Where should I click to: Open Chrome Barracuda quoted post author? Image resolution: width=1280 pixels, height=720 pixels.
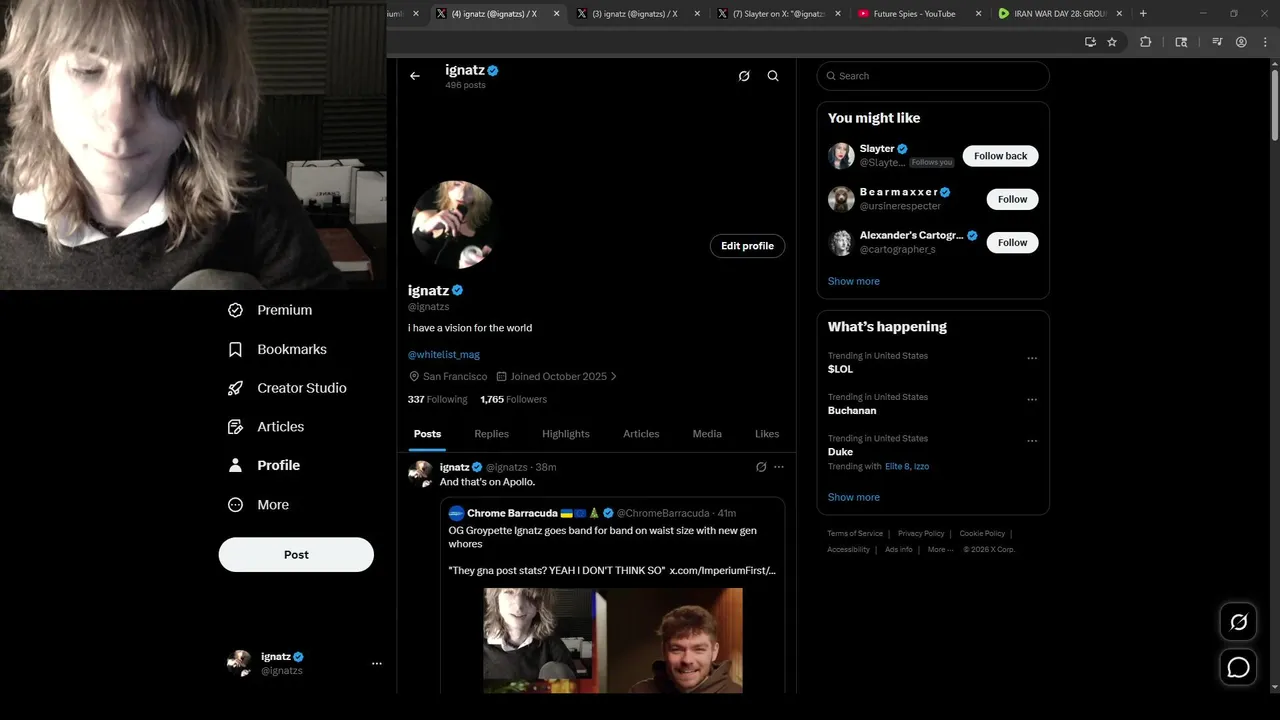pos(513,513)
